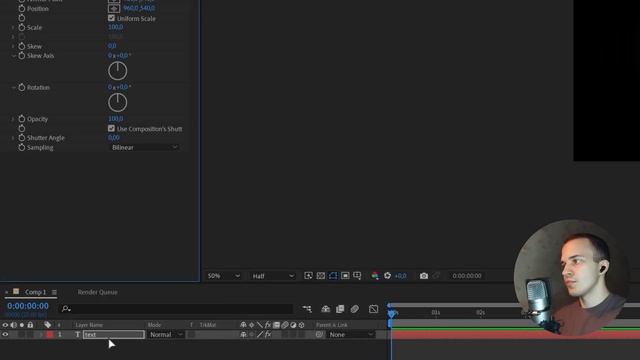Click the red label color of text layer
This screenshot has width=640, height=360.
[50, 334]
